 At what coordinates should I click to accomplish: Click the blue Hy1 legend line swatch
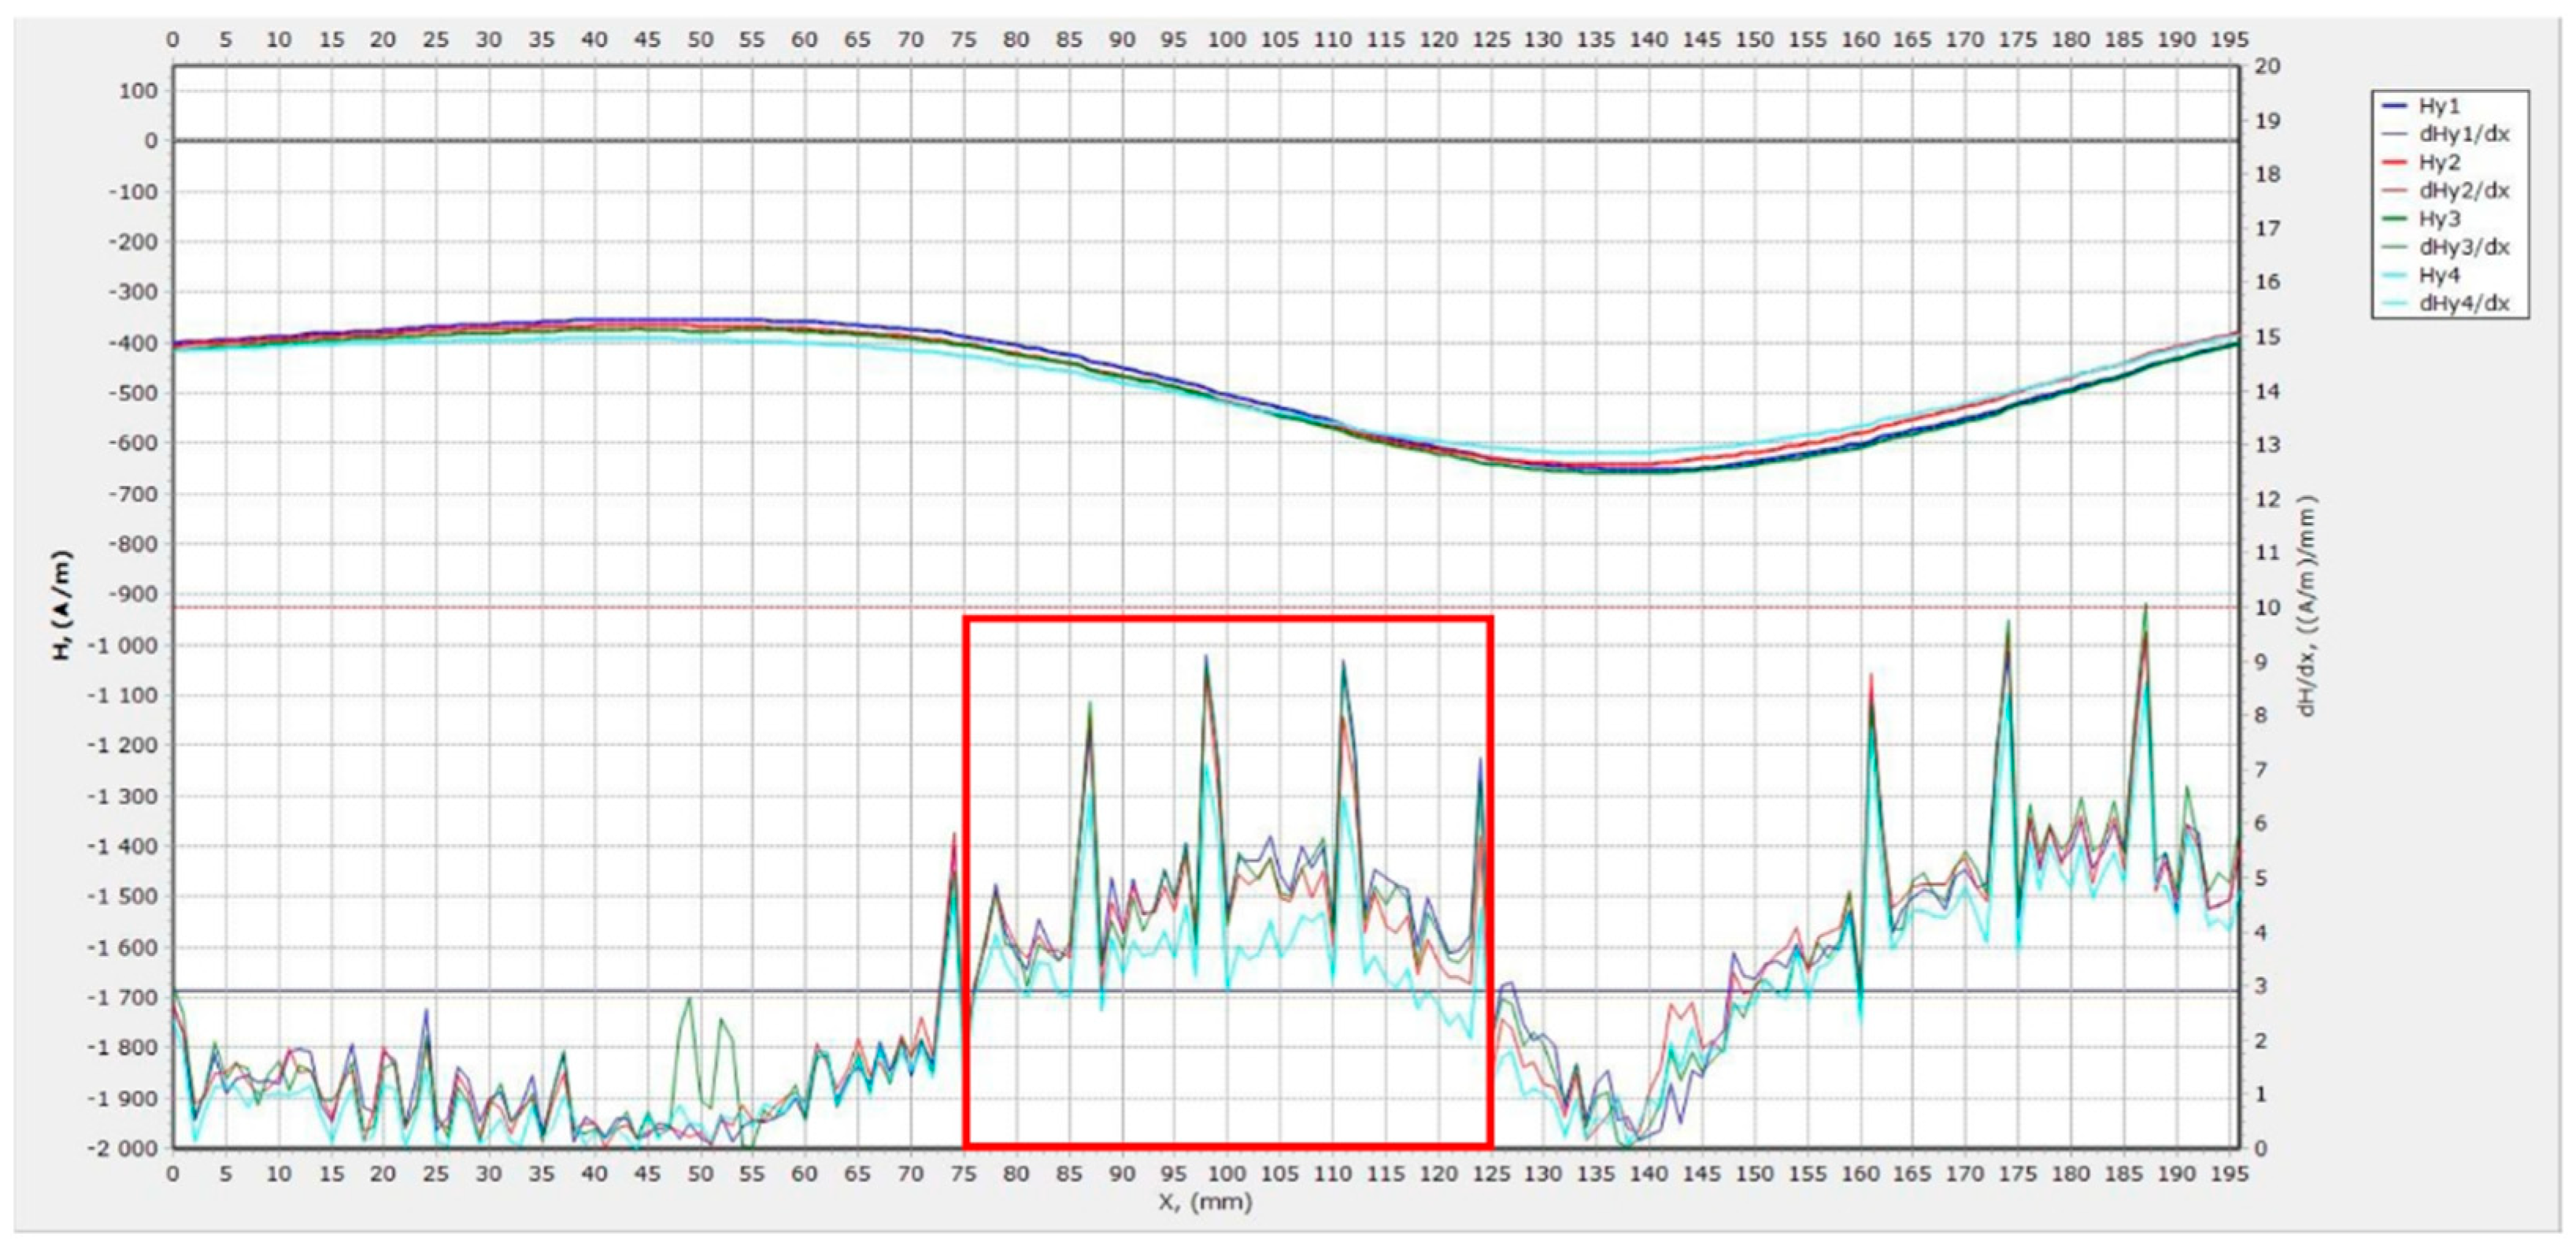click(2395, 106)
